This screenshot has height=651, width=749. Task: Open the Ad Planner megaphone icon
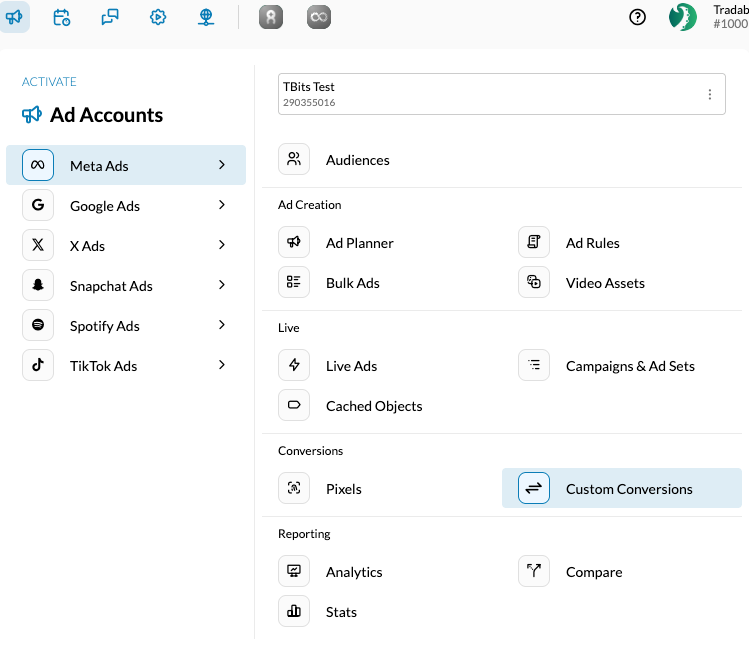[294, 243]
